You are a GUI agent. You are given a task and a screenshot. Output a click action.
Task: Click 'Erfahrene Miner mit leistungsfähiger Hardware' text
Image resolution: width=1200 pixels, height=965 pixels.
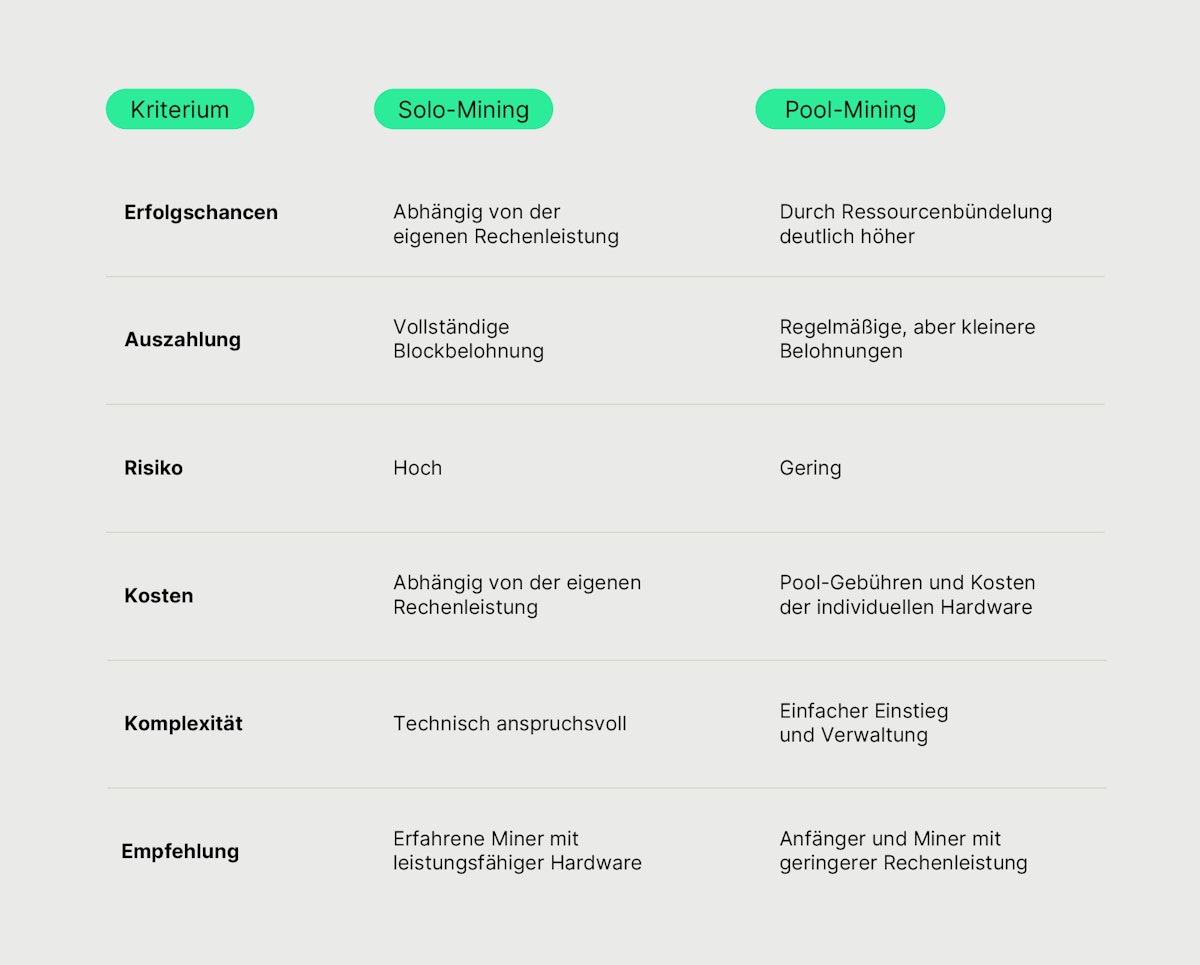click(517, 851)
